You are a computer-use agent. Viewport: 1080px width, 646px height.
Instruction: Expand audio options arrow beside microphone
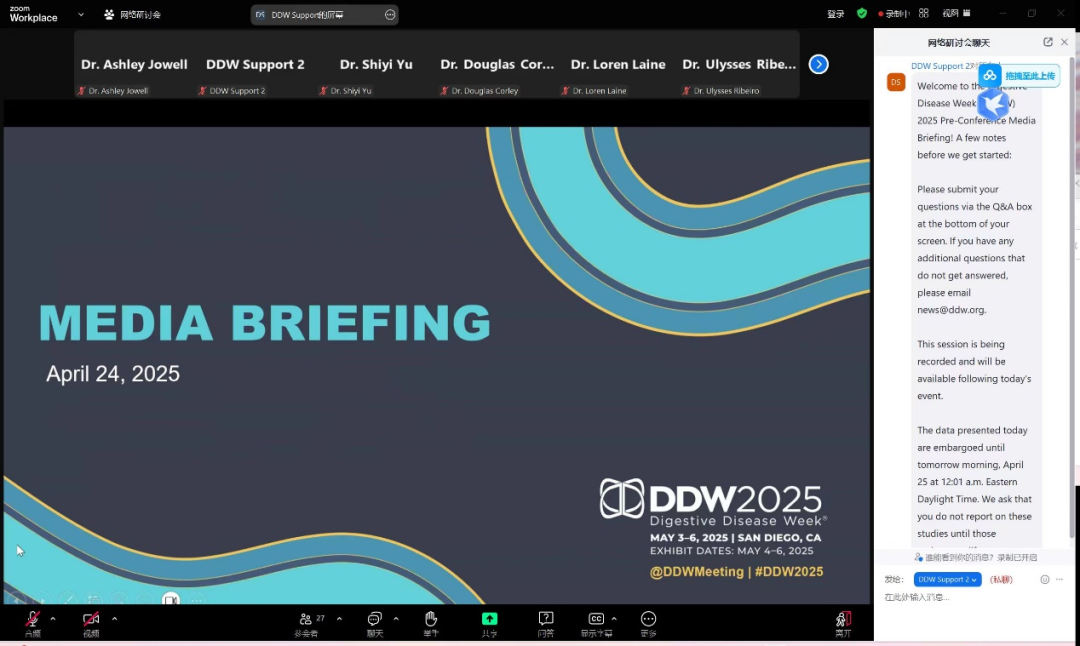point(53,618)
